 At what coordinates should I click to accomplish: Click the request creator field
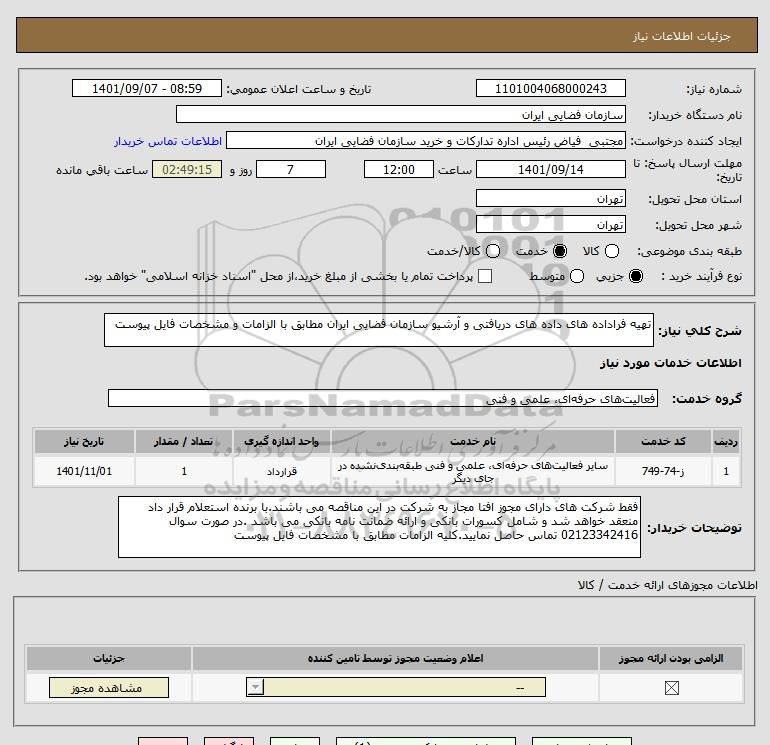pyautogui.click(x=426, y=141)
